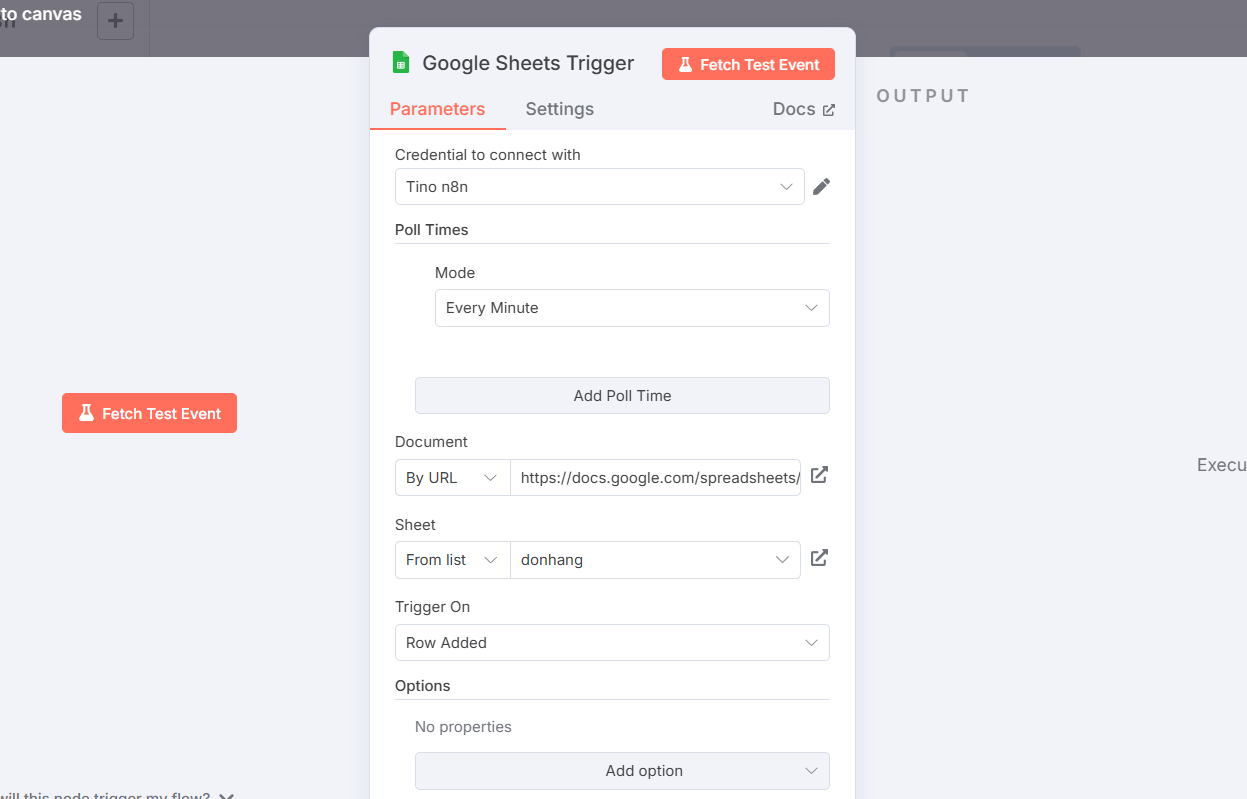This screenshot has width=1247, height=799.
Task: Click the Poll Times section label
Action: click(431, 229)
